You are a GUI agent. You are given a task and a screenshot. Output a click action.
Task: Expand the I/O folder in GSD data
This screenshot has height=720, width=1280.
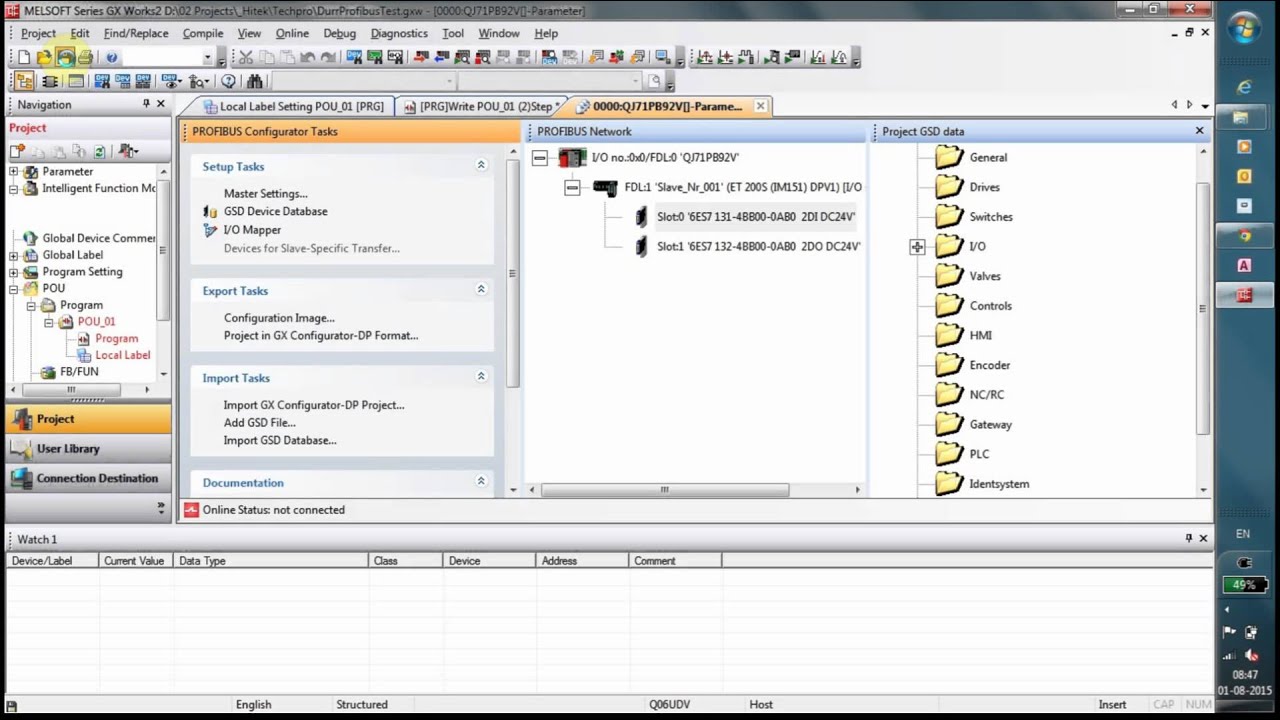[917, 247]
